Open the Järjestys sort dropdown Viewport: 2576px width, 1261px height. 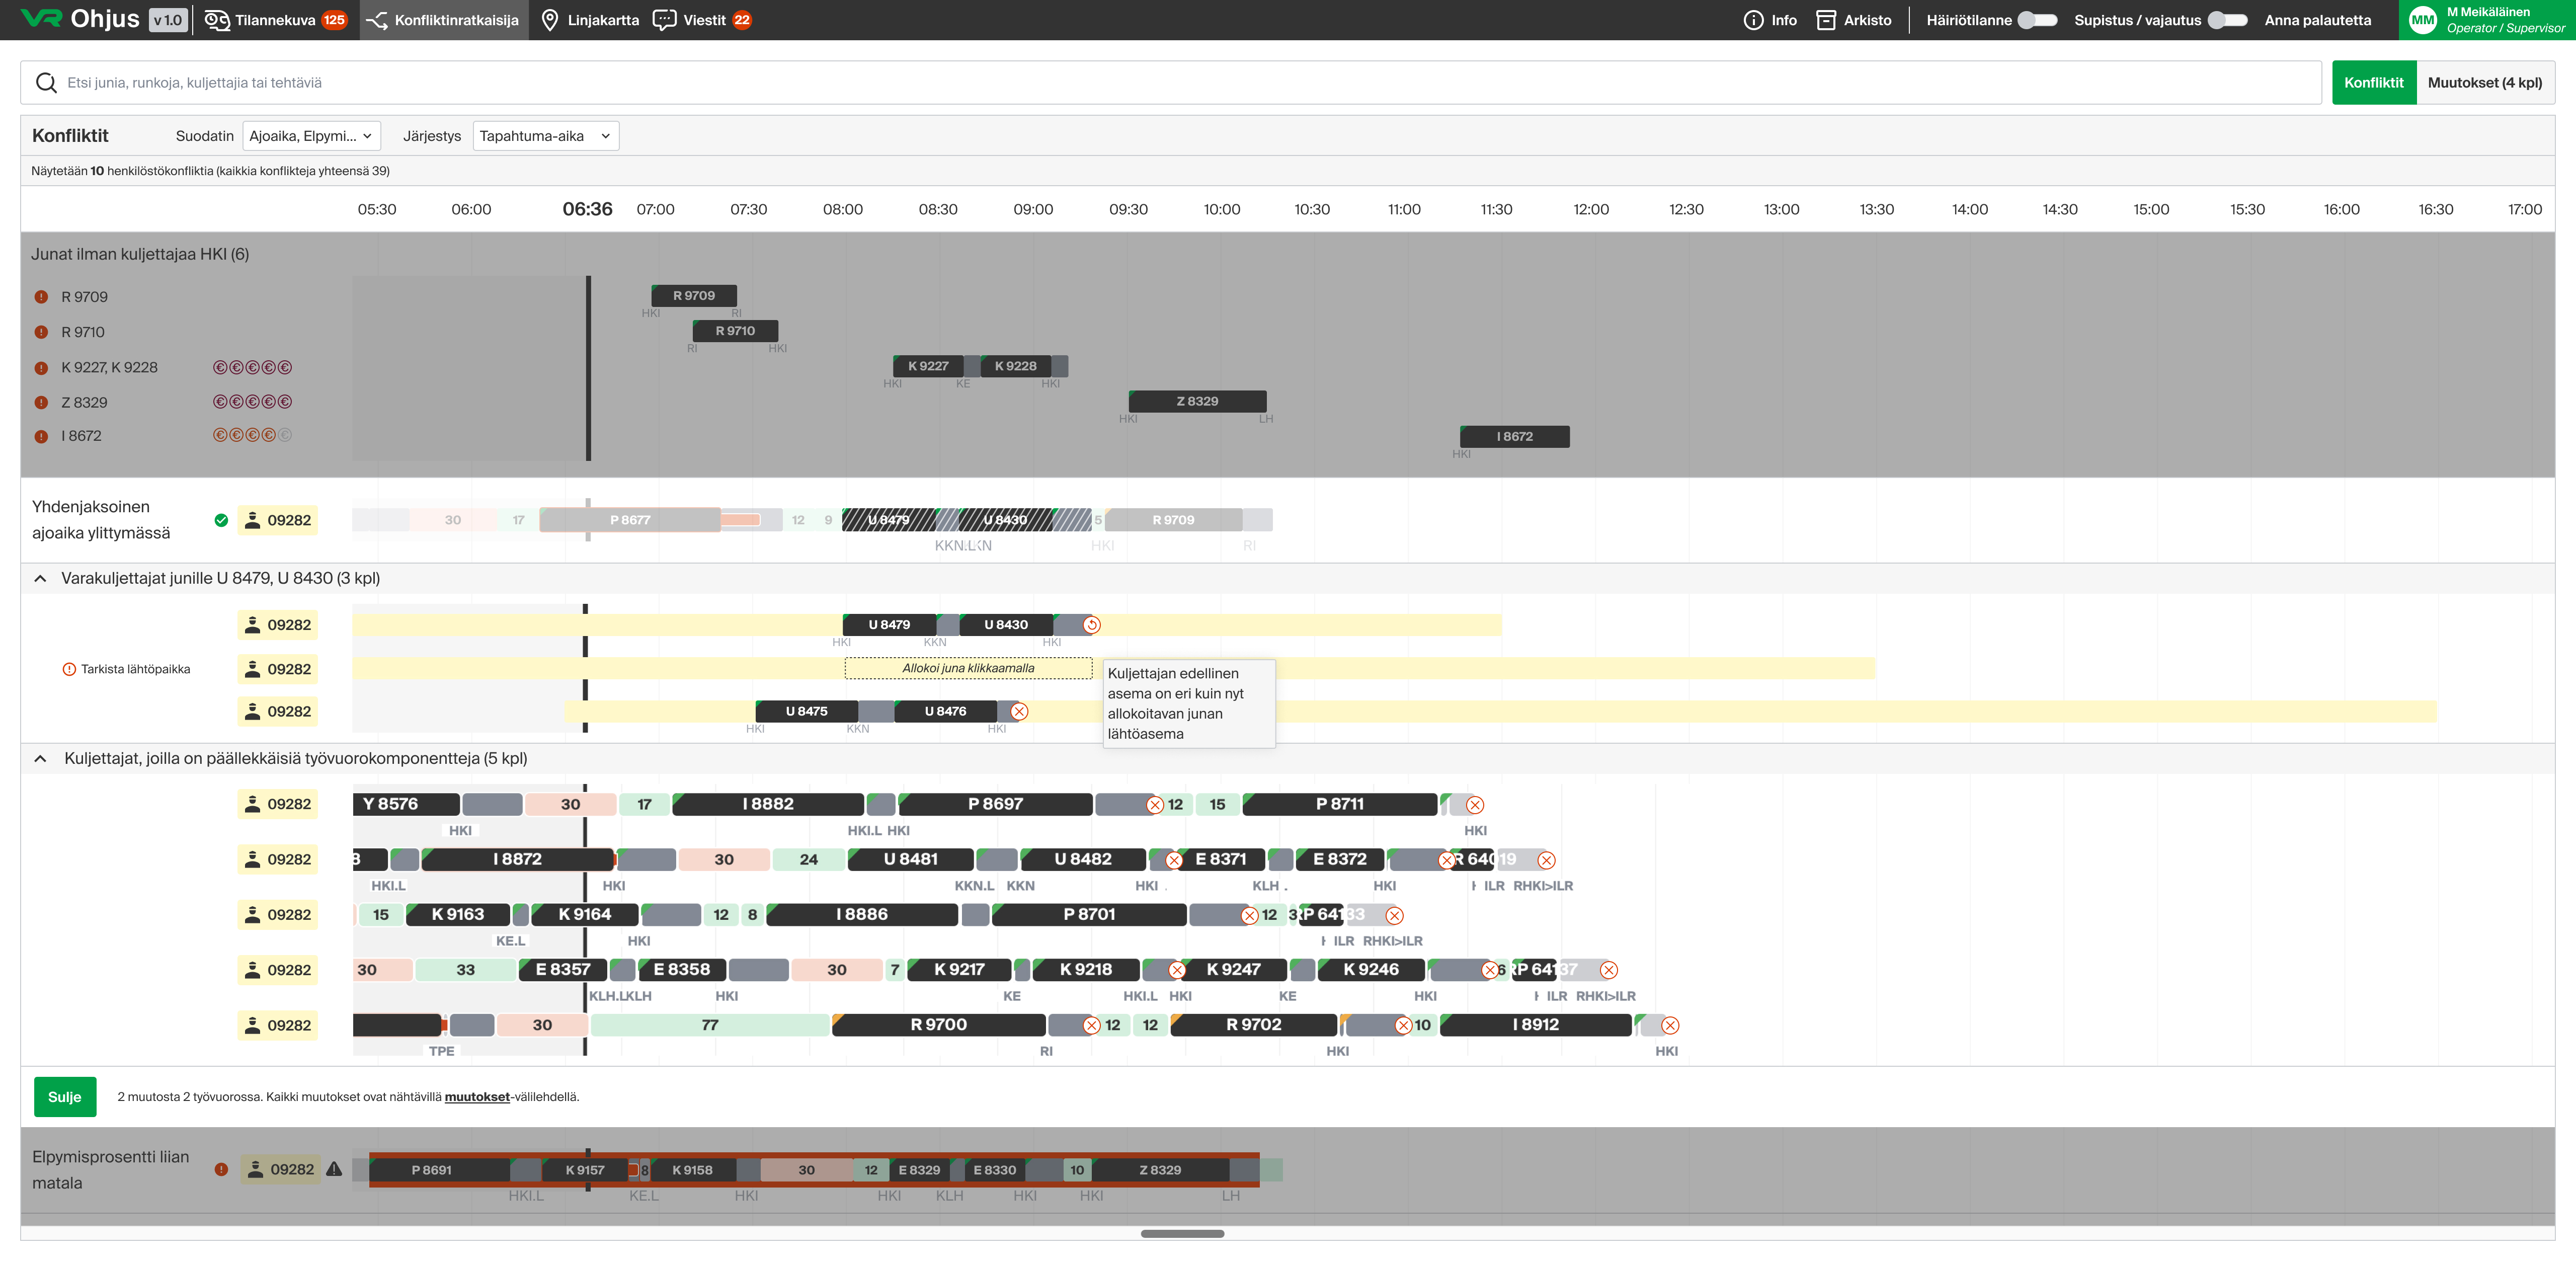545,136
